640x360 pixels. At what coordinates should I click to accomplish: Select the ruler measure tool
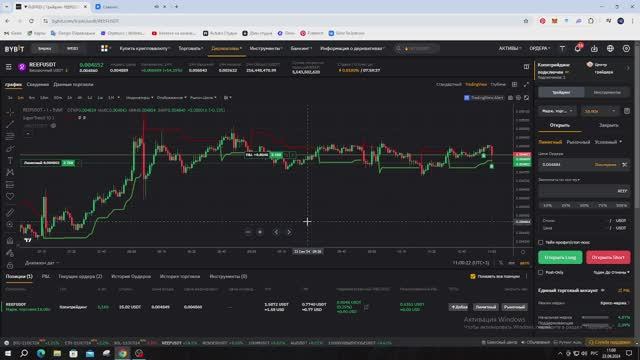point(10,212)
